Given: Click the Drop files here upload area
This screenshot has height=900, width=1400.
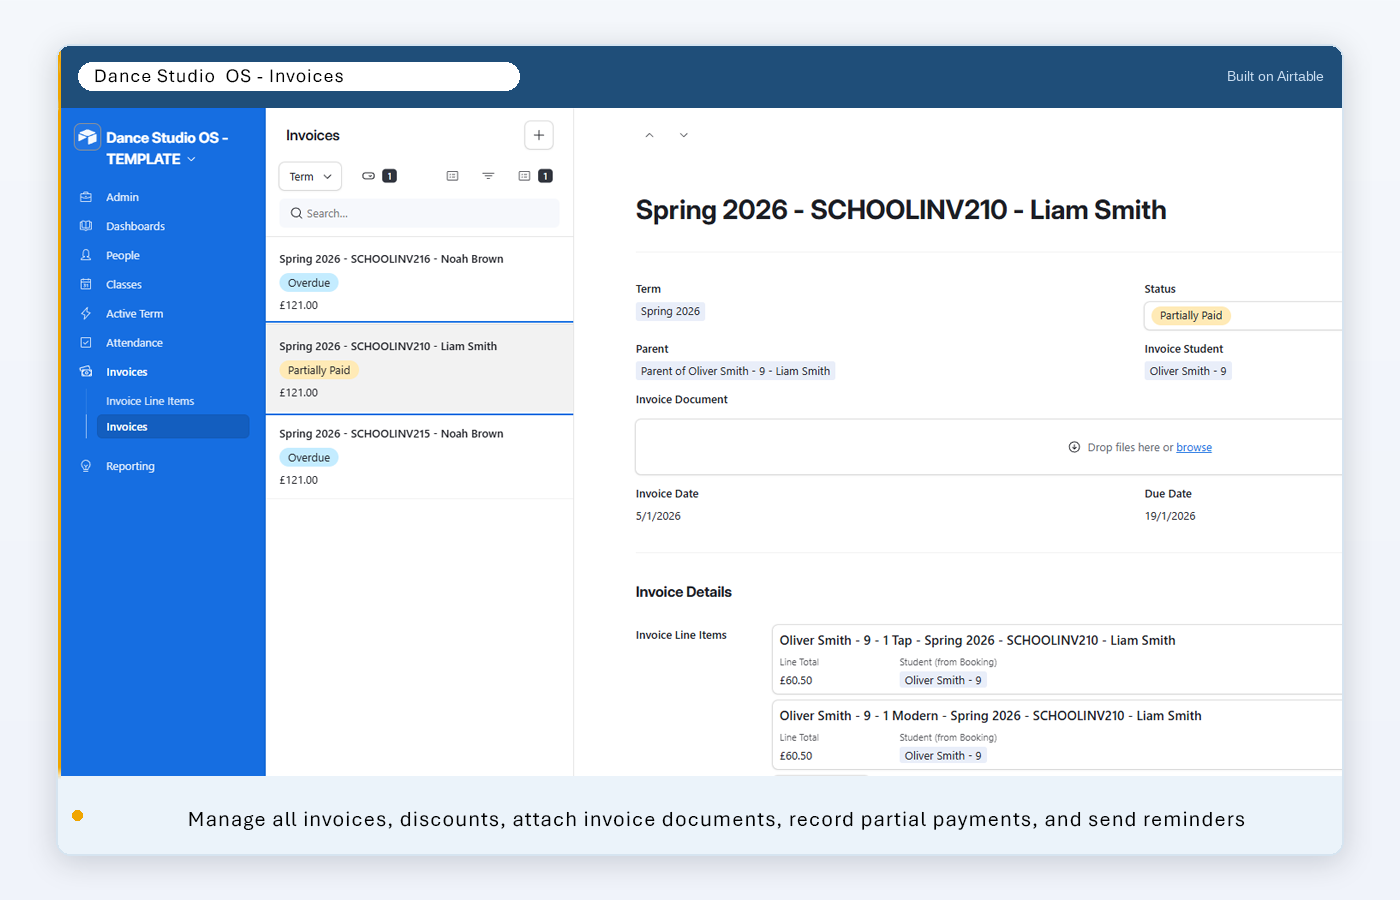Looking at the screenshot, I should point(988,447).
